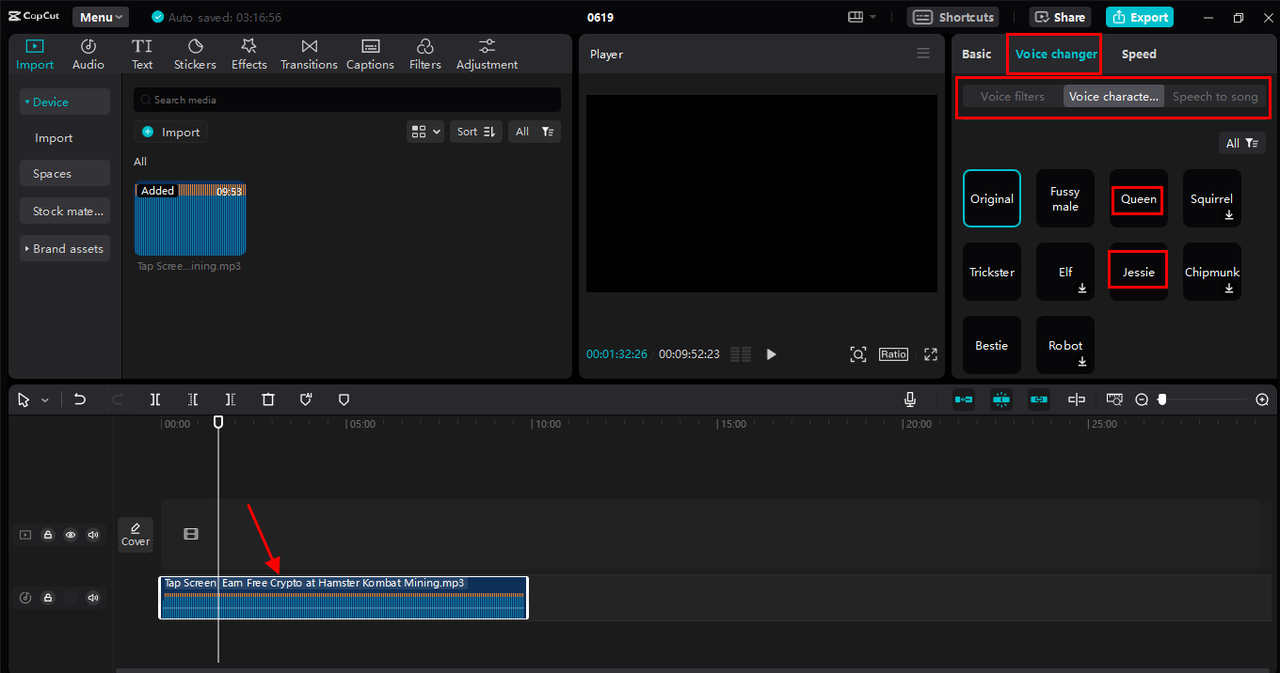Open the Captions tab
This screenshot has width=1280, height=673.
coord(370,54)
